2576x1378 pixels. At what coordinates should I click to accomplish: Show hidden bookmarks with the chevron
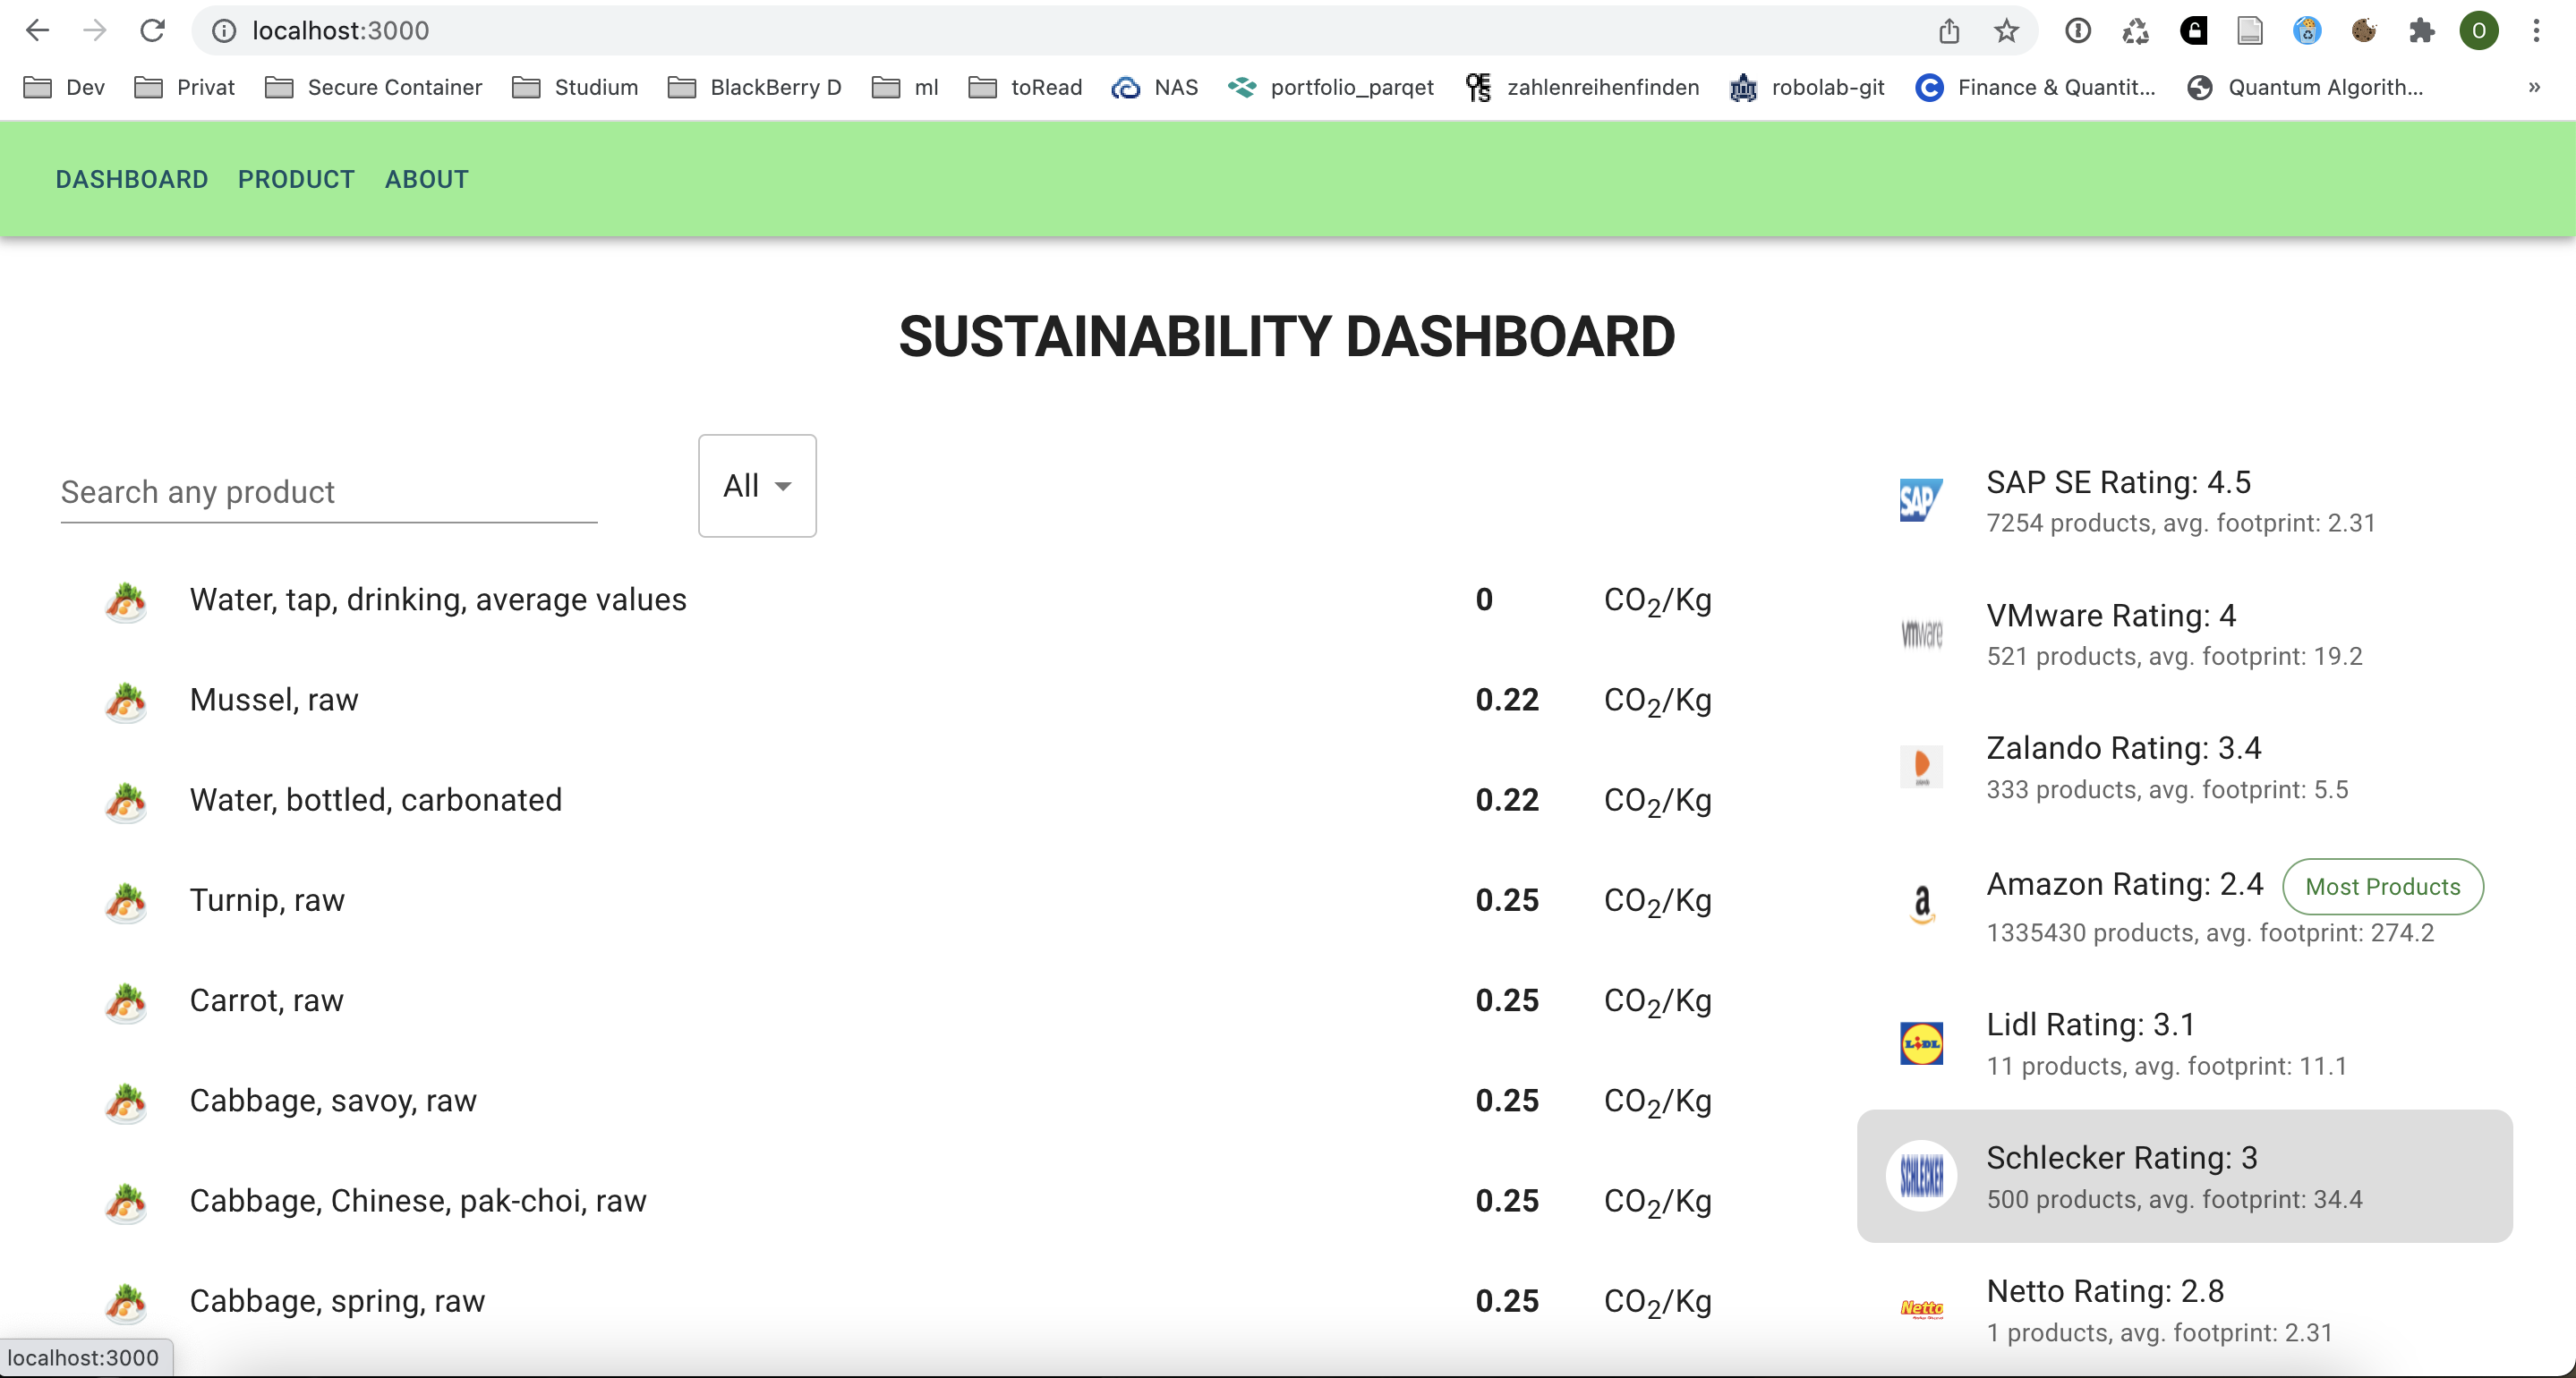pyautogui.click(x=2533, y=88)
